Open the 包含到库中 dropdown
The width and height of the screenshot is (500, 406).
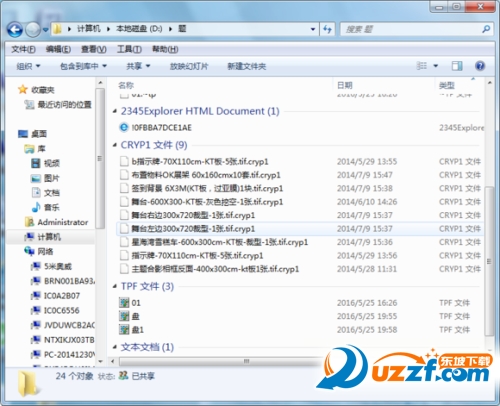83,66
